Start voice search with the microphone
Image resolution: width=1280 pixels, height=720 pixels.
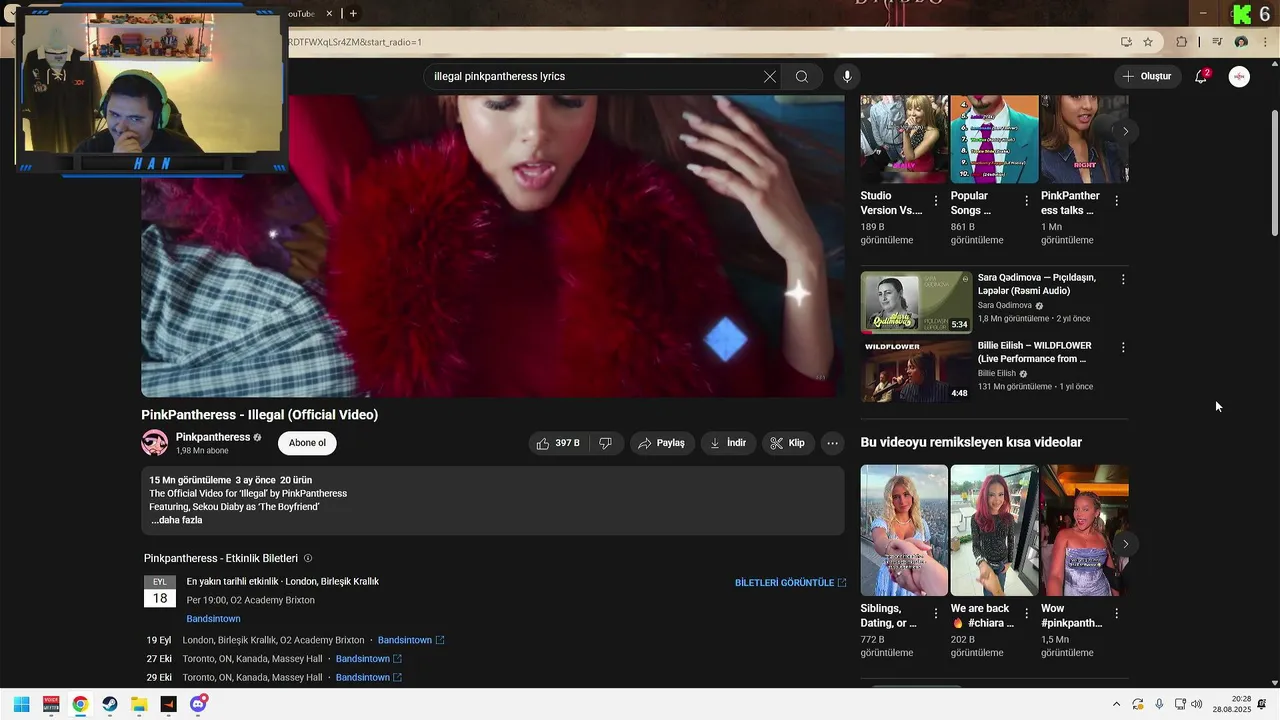[x=847, y=77]
